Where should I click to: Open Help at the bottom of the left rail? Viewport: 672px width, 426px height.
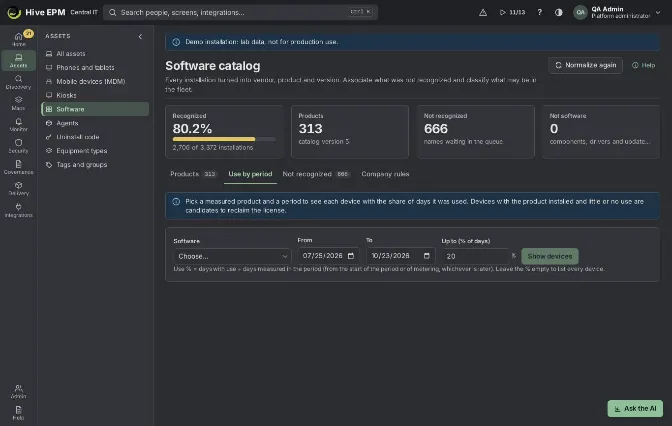click(18, 413)
